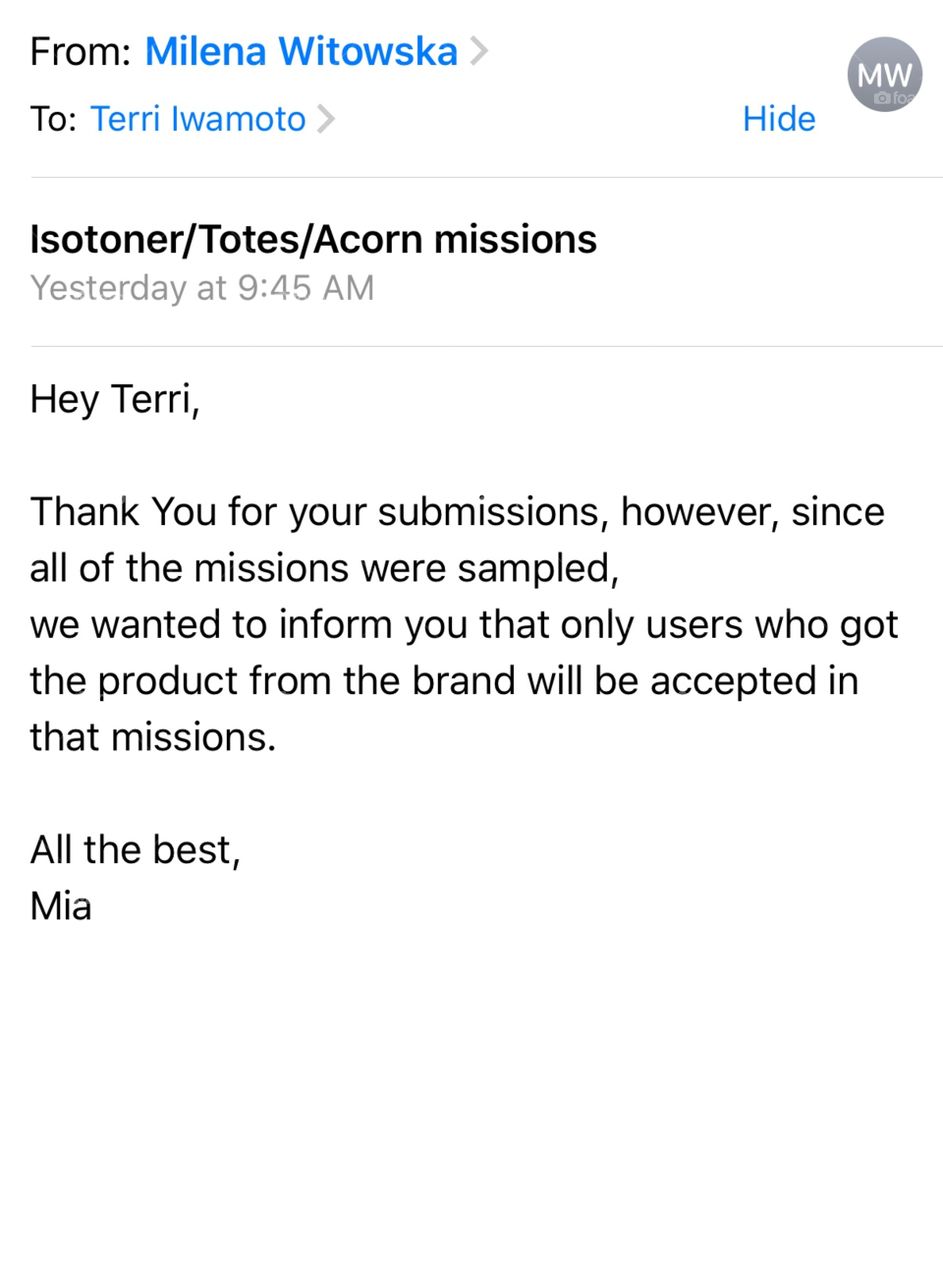Tap the closing line All the best
This screenshot has height=1280, width=943.
click(x=135, y=849)
